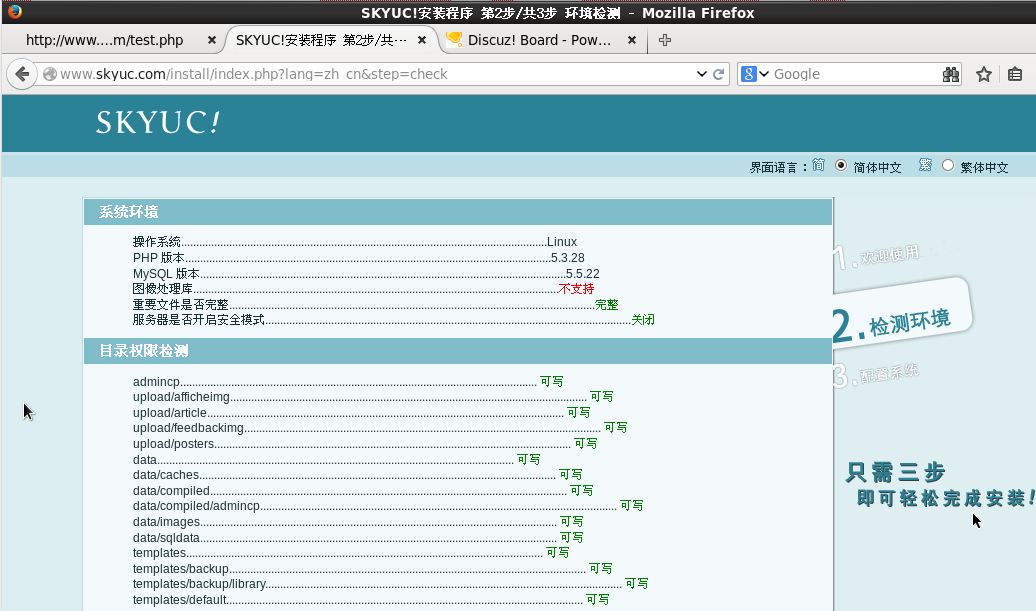This screenshot has height=611, width=1036.
Task: Reload the page with the refresh icon
Action: point(719,74)
